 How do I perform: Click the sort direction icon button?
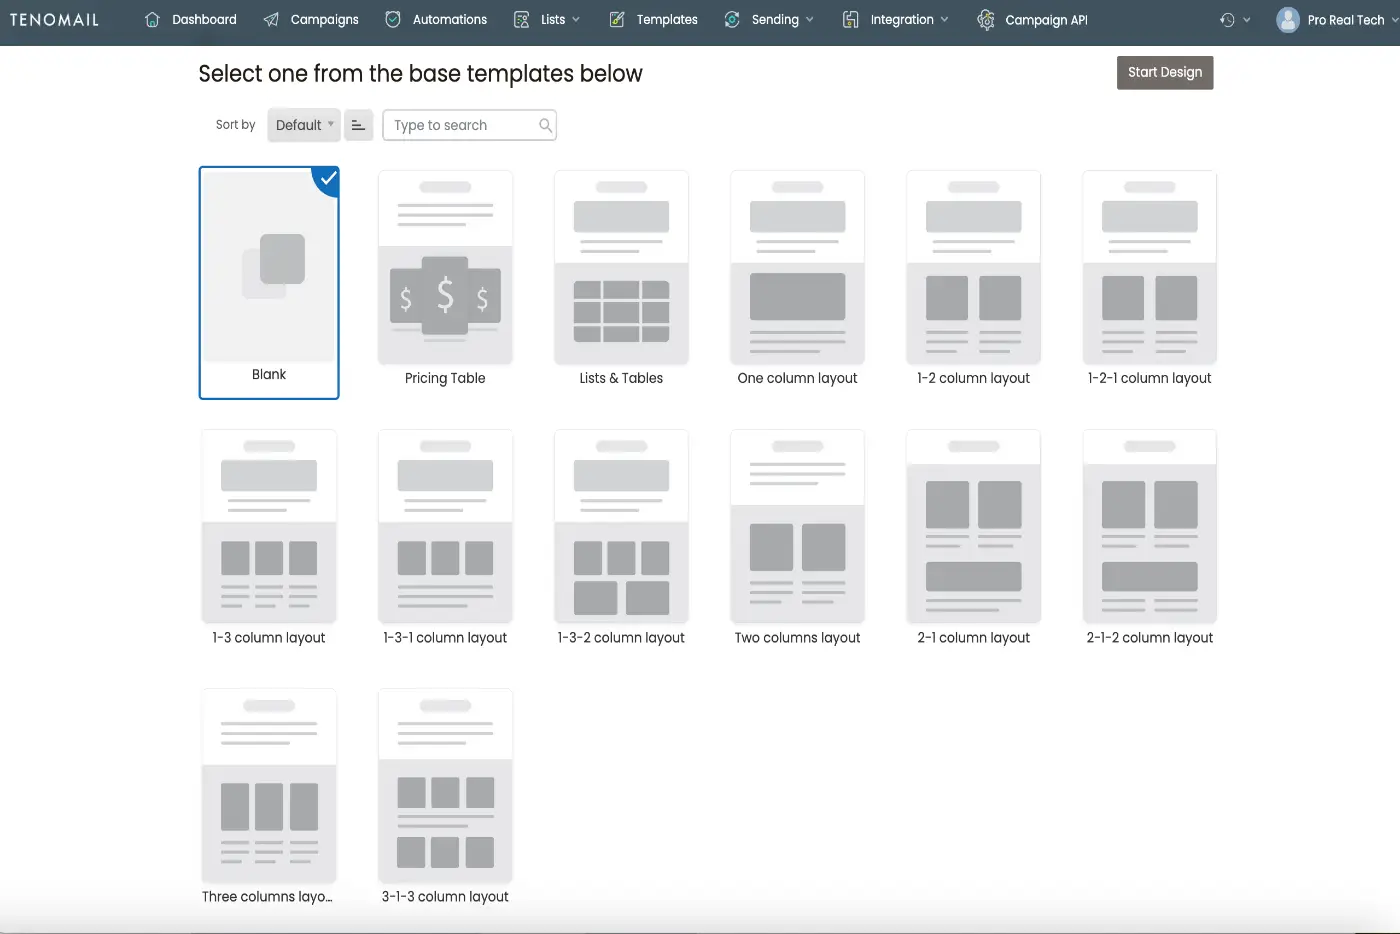pyautogui.click(x=358, y=125)
